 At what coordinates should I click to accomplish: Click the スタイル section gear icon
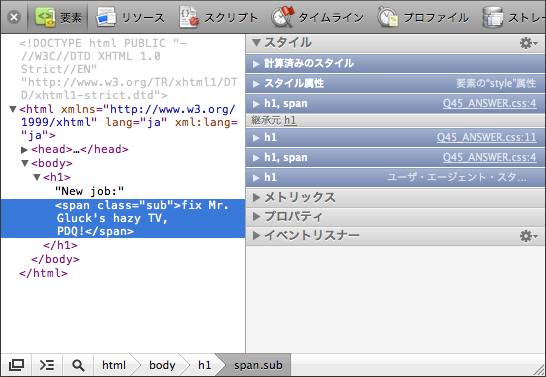pos(529,43)
